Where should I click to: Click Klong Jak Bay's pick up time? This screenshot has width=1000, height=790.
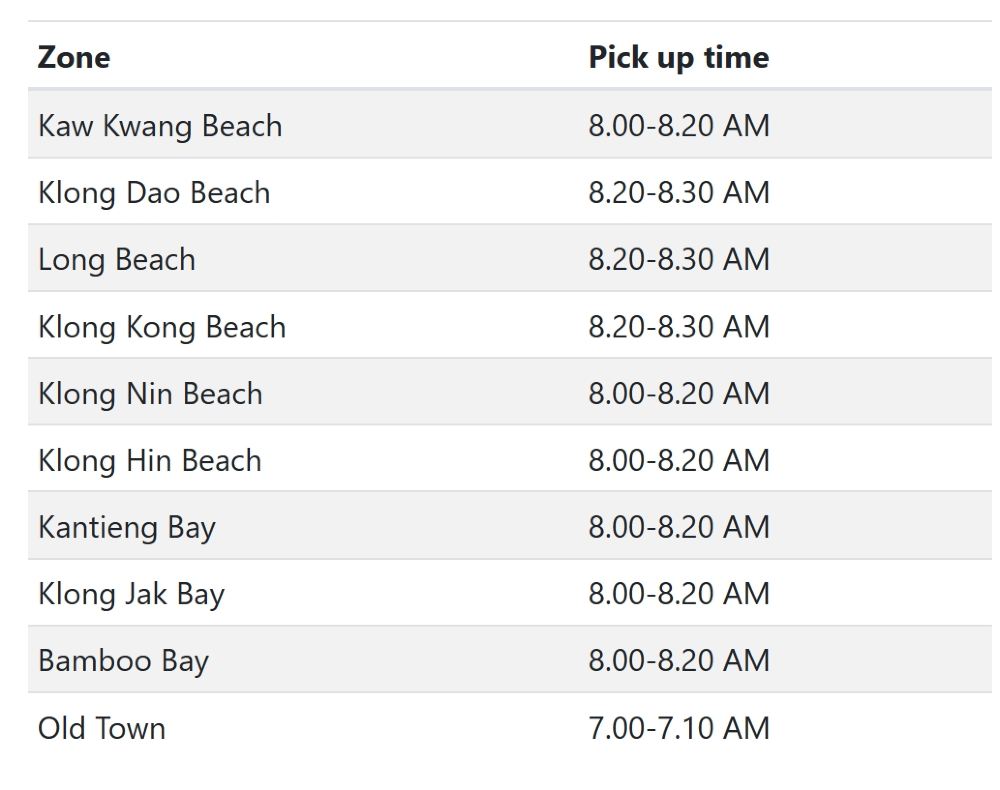679,594
